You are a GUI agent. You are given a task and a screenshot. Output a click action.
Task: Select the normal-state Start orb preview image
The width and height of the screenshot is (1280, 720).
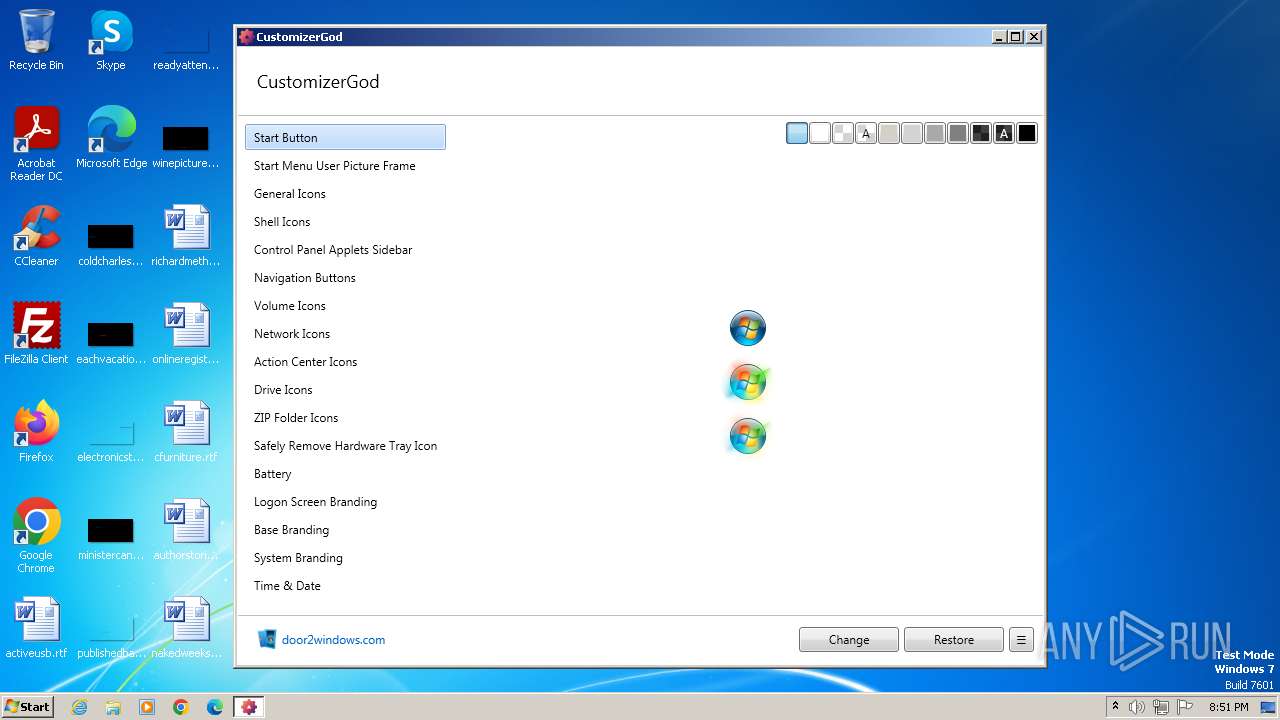point(747,328)
